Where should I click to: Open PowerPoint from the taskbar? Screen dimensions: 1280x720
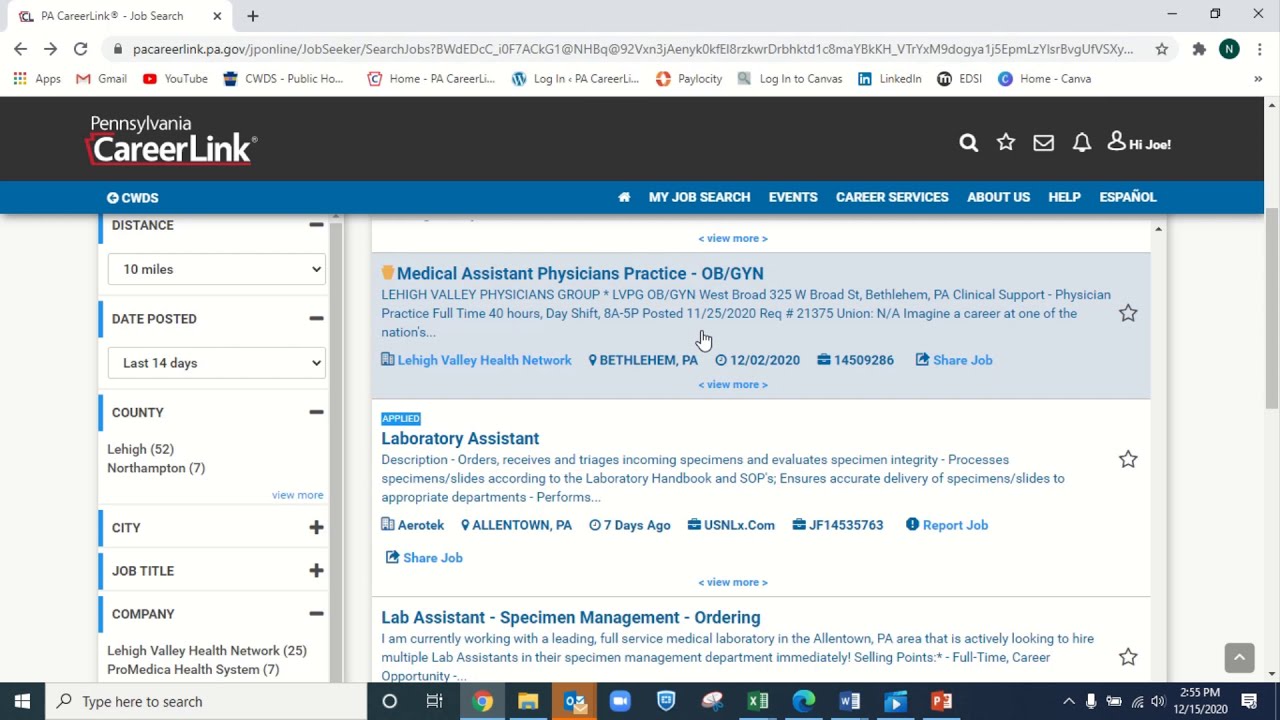942,701
